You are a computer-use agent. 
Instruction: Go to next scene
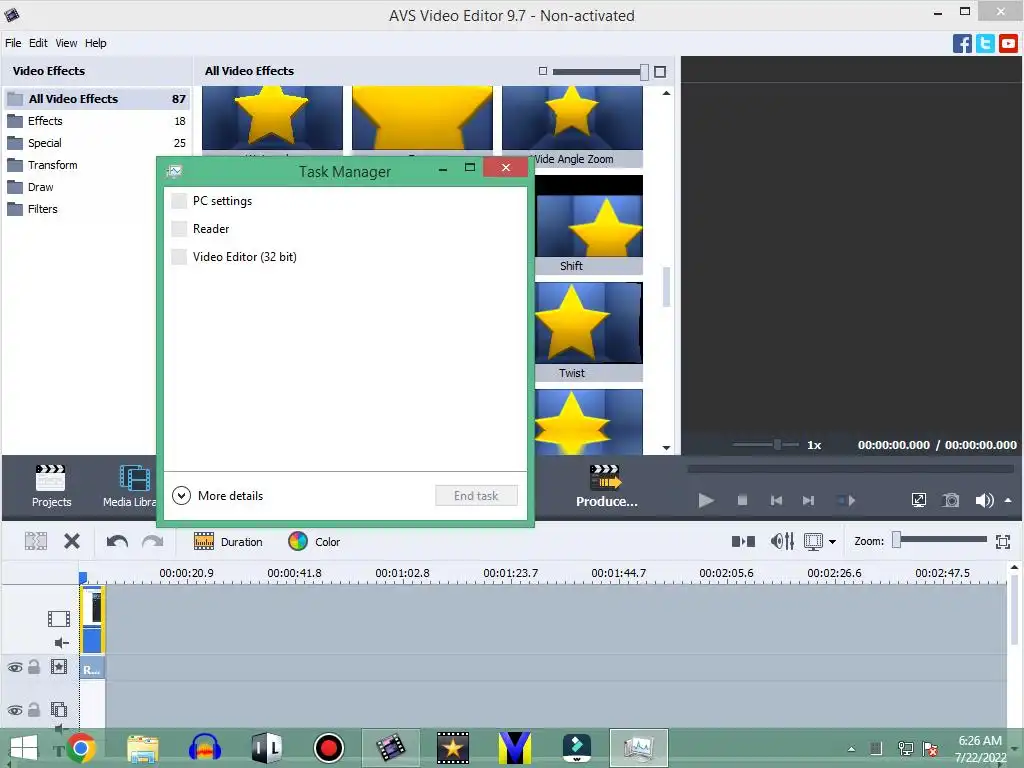click(x=846, y=500)
